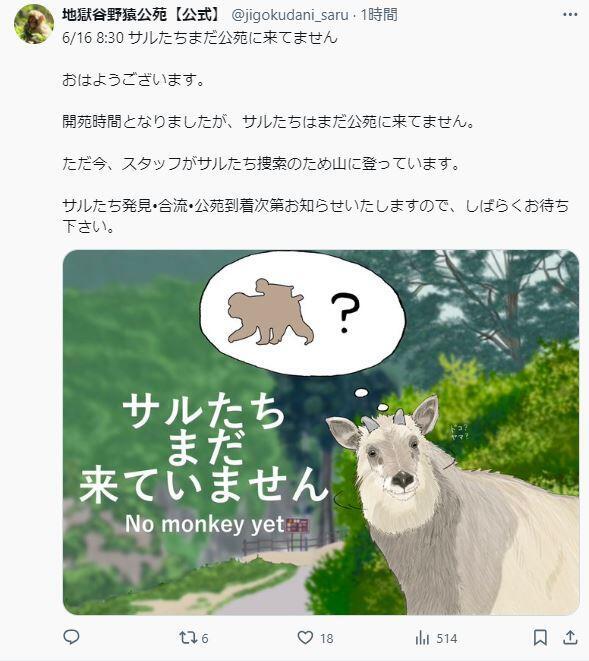589x661 pixels.
Task: Click the view count 514
Action: [446, 639]
